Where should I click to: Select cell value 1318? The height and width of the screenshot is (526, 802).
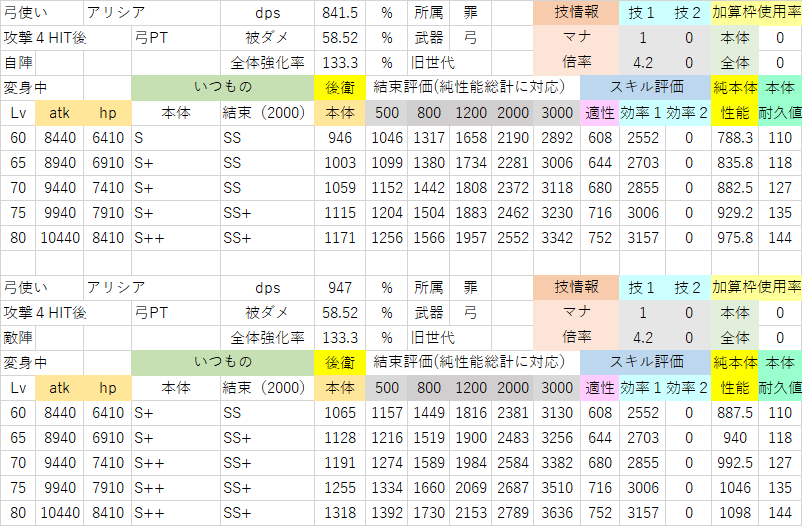pyautogui.click(x=340, y=513)
